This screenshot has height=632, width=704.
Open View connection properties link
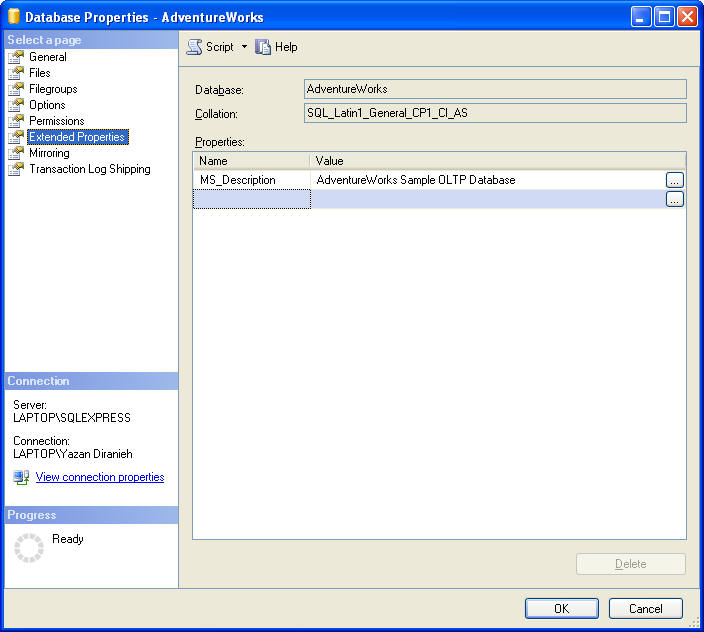click(x=100, y=477)
